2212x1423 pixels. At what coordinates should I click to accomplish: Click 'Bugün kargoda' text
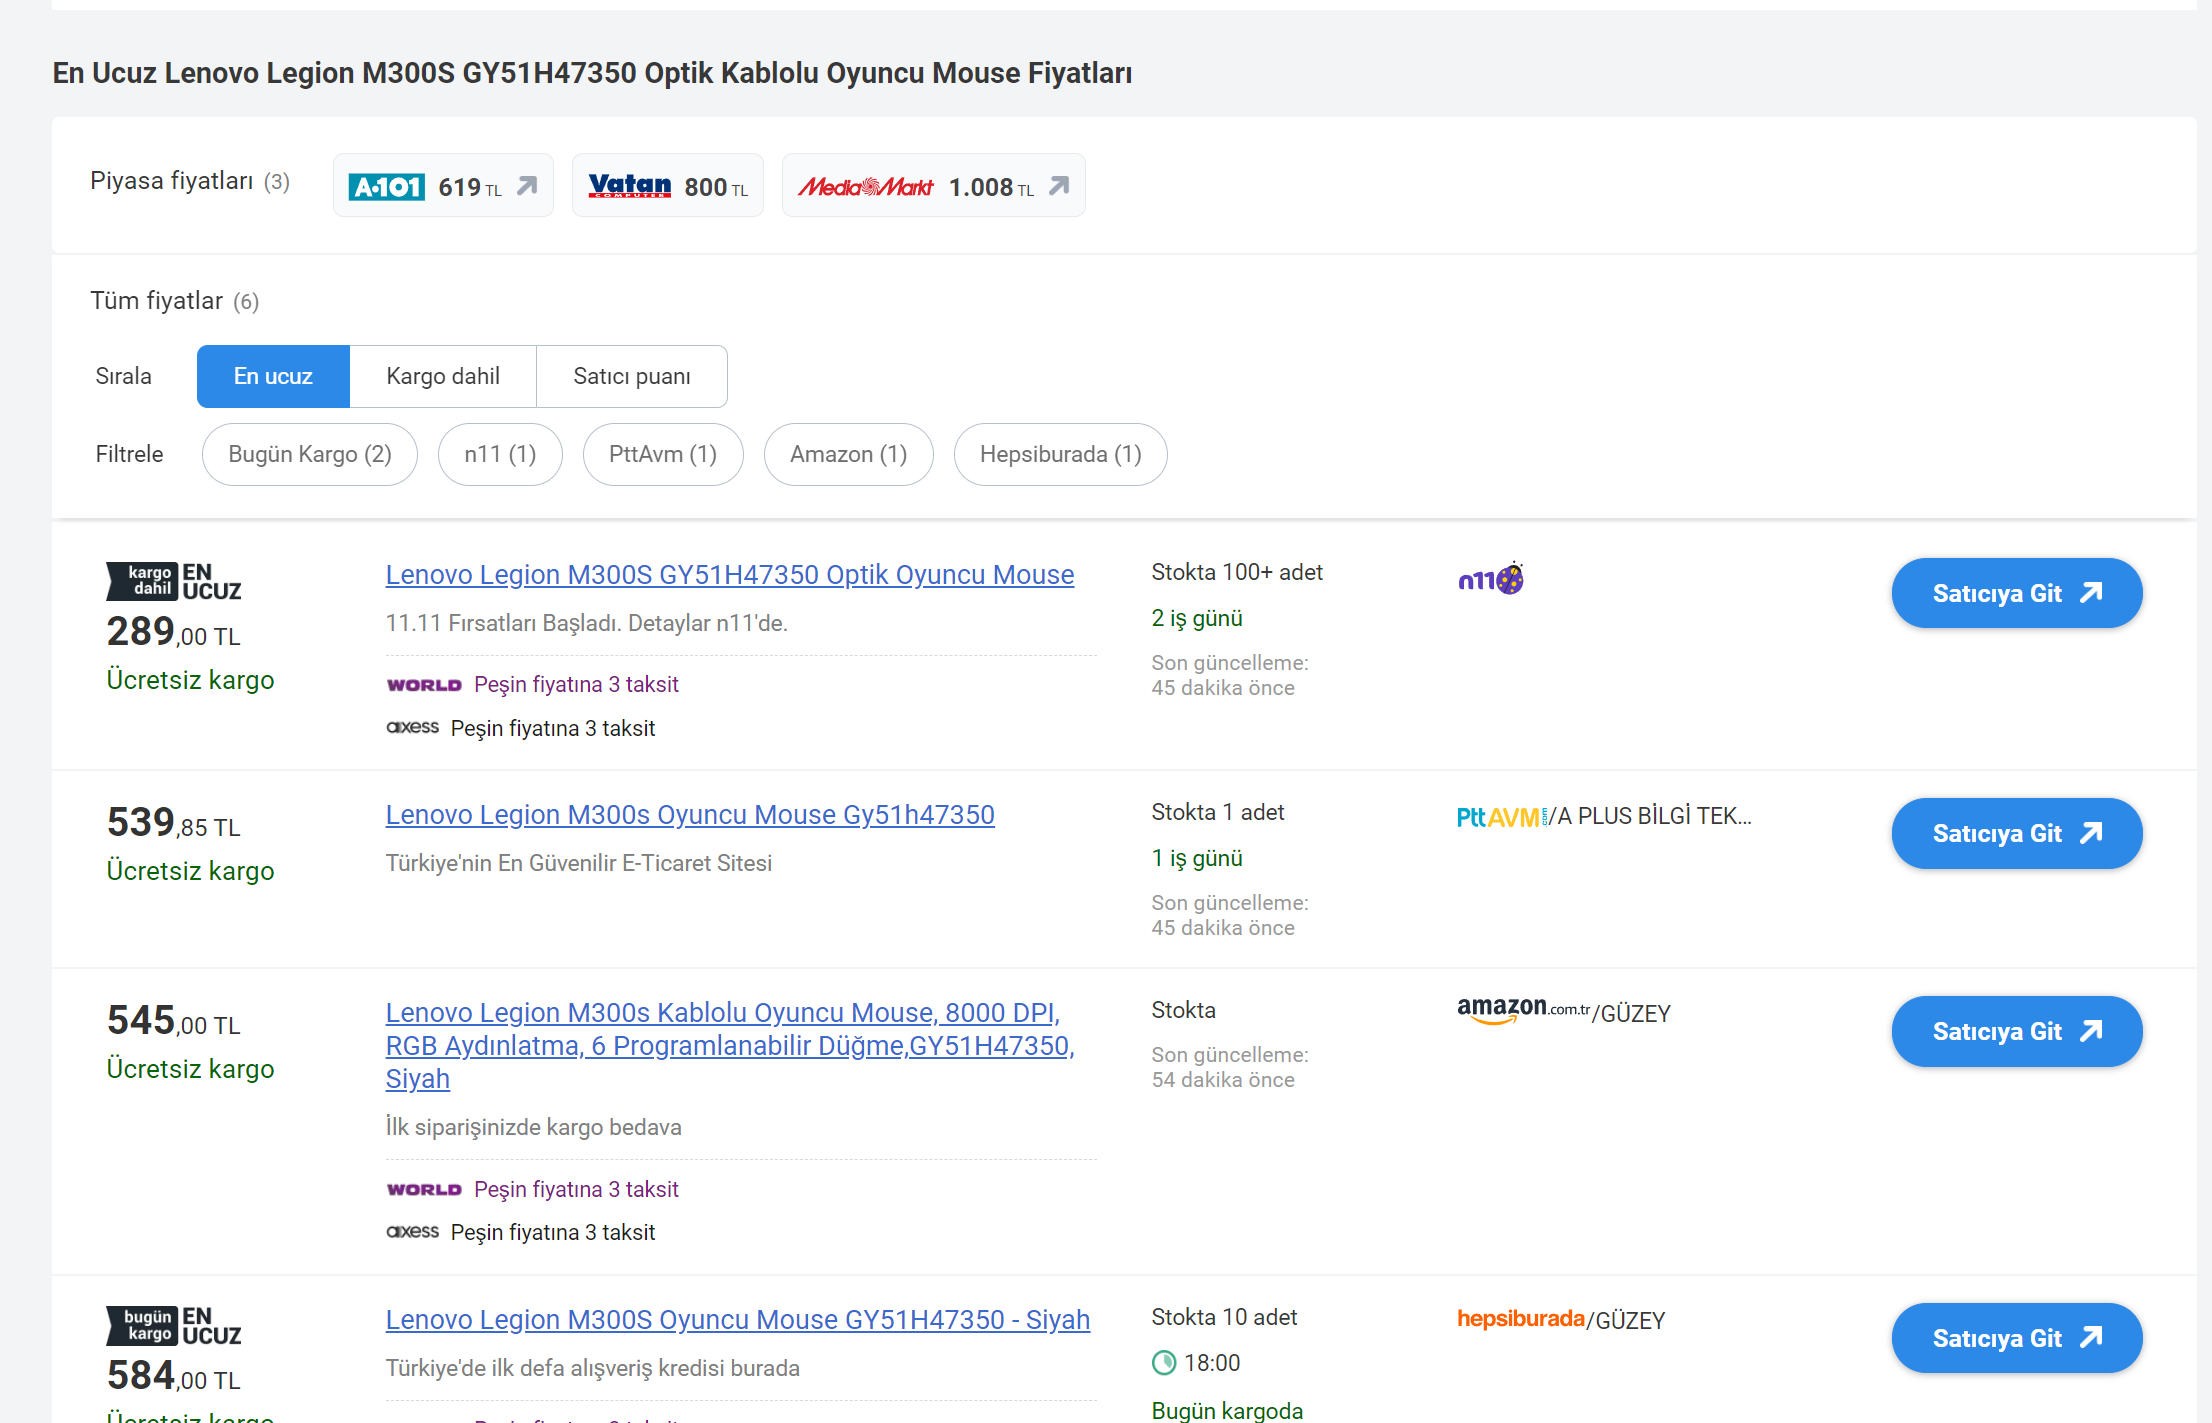(1227, 1410)
